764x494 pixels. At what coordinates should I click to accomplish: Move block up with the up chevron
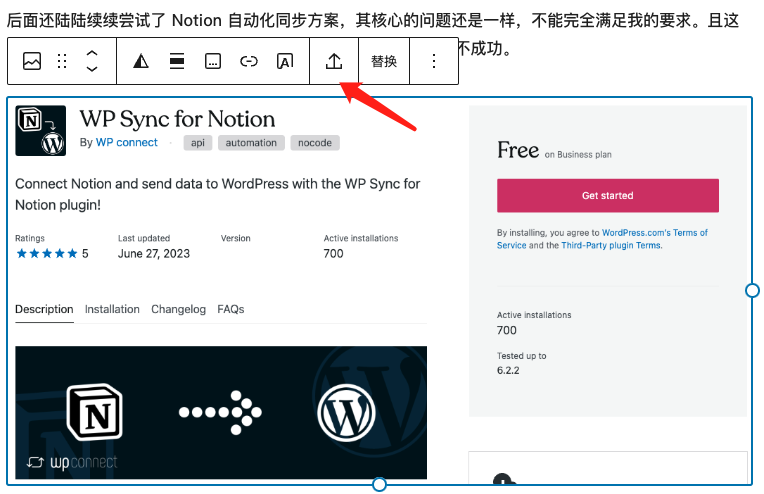click(x=92, y=53)
